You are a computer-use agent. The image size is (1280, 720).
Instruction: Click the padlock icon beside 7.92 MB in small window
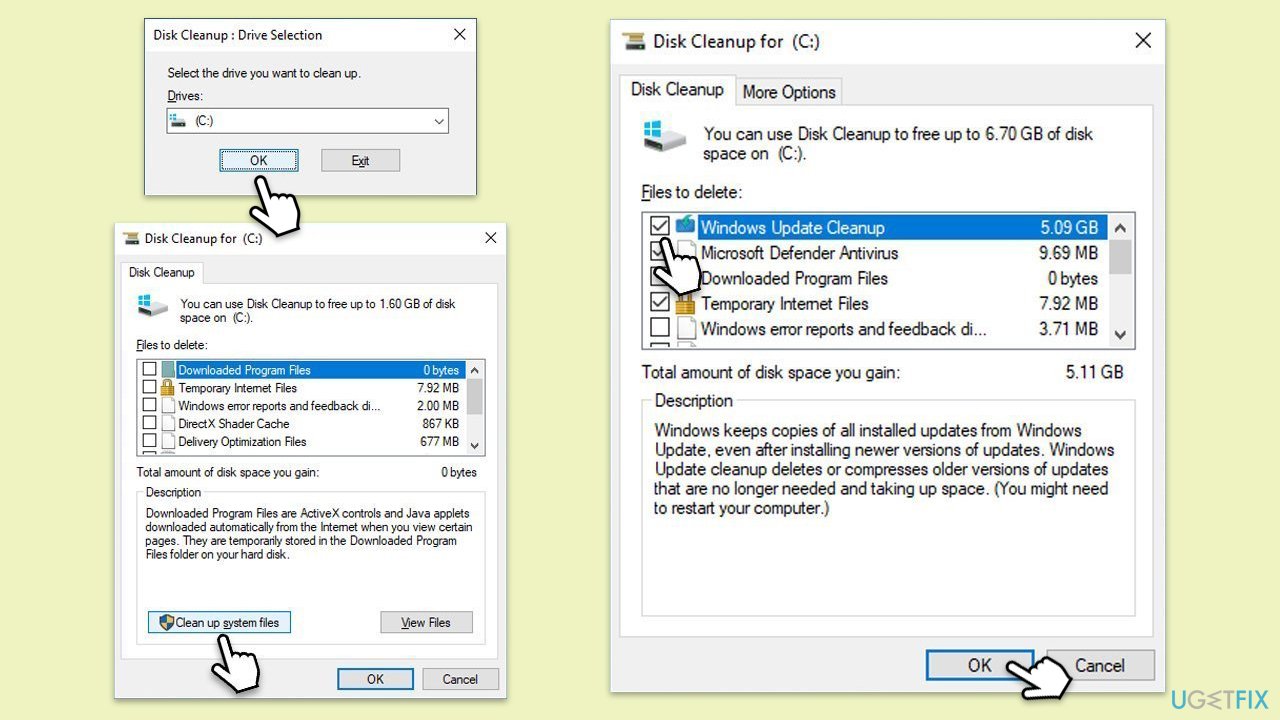168,388
